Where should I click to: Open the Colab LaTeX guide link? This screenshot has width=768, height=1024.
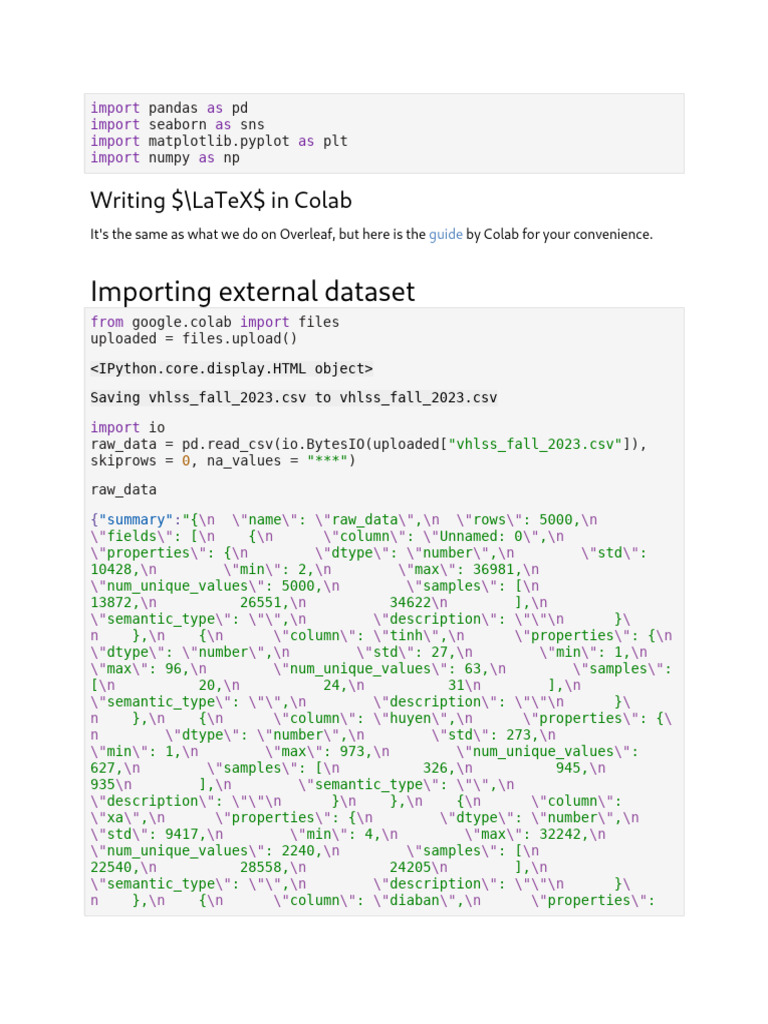[x=445, y=234]
